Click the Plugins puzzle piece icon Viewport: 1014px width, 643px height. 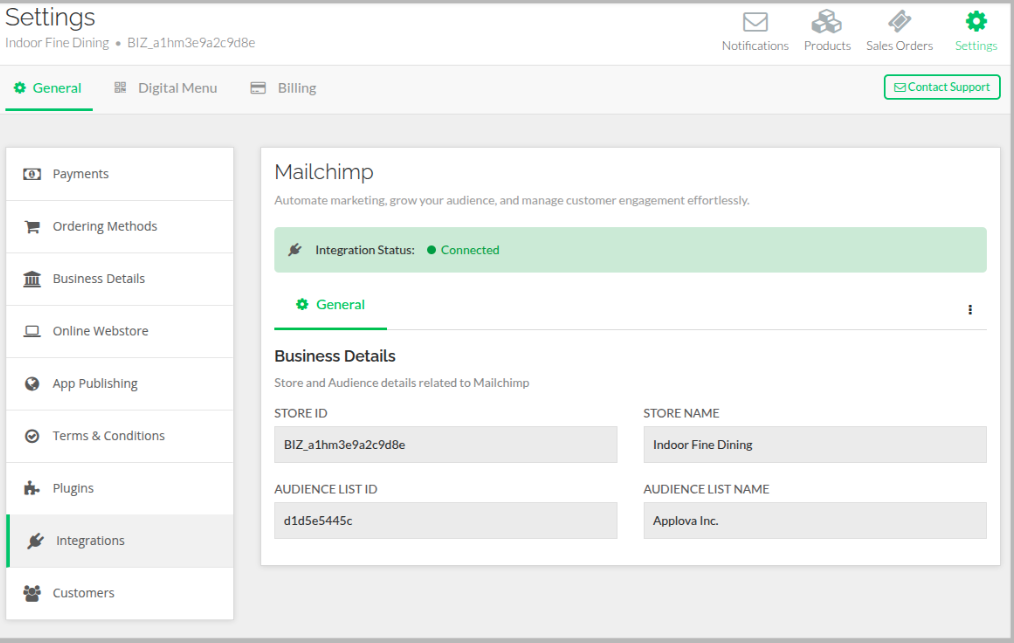[32, 489]
